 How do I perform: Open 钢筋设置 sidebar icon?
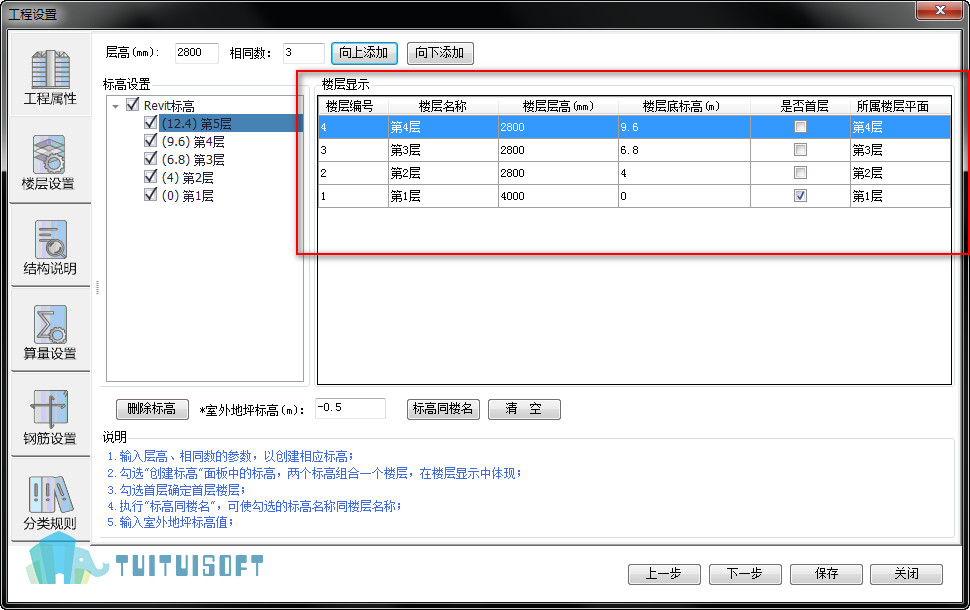[50, 416]
